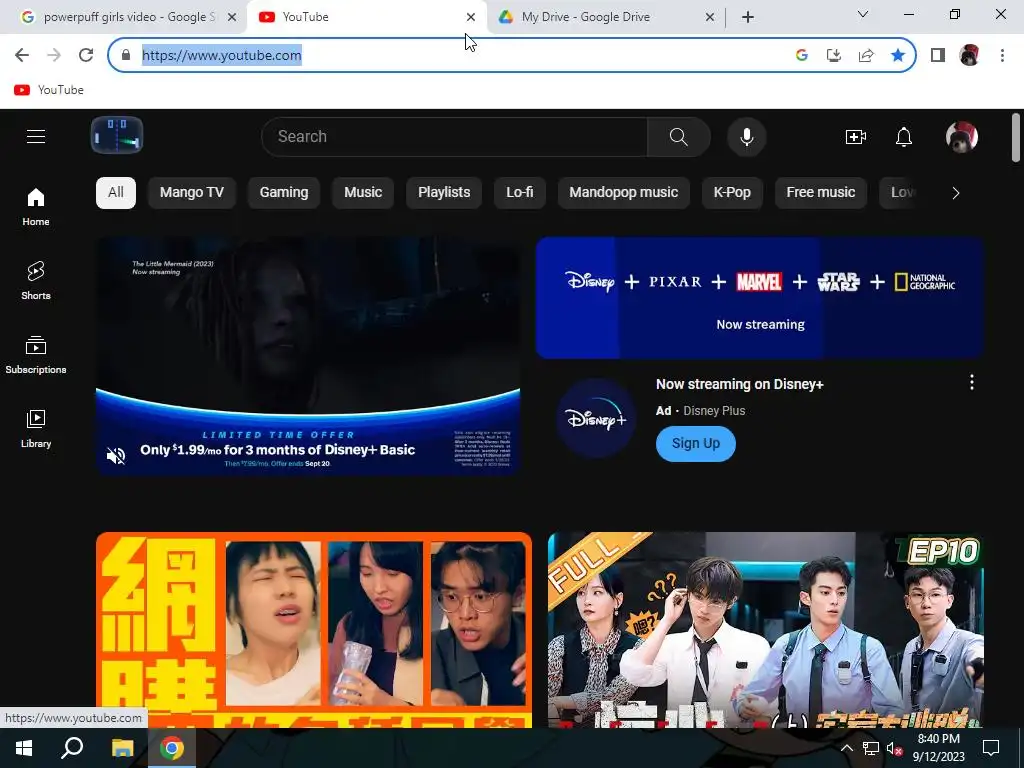
Task: Select the Gaming chip
Action: (283, 193)
